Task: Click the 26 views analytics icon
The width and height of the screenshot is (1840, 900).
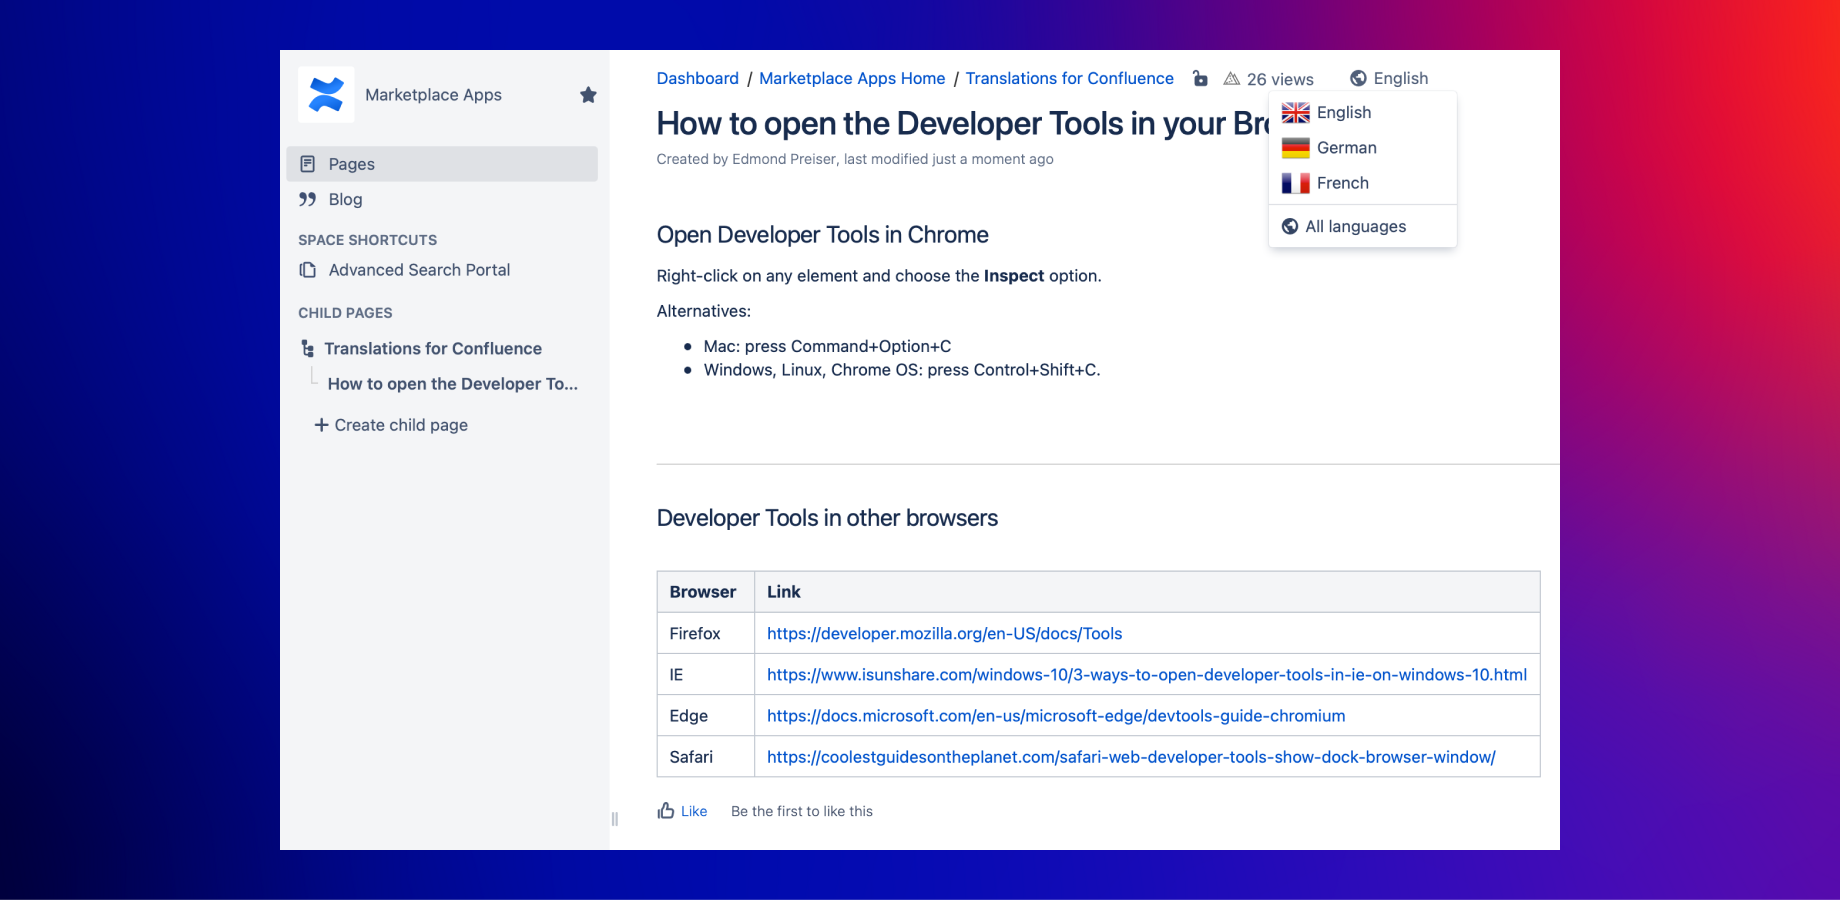Action: [x=1232, y=79]
